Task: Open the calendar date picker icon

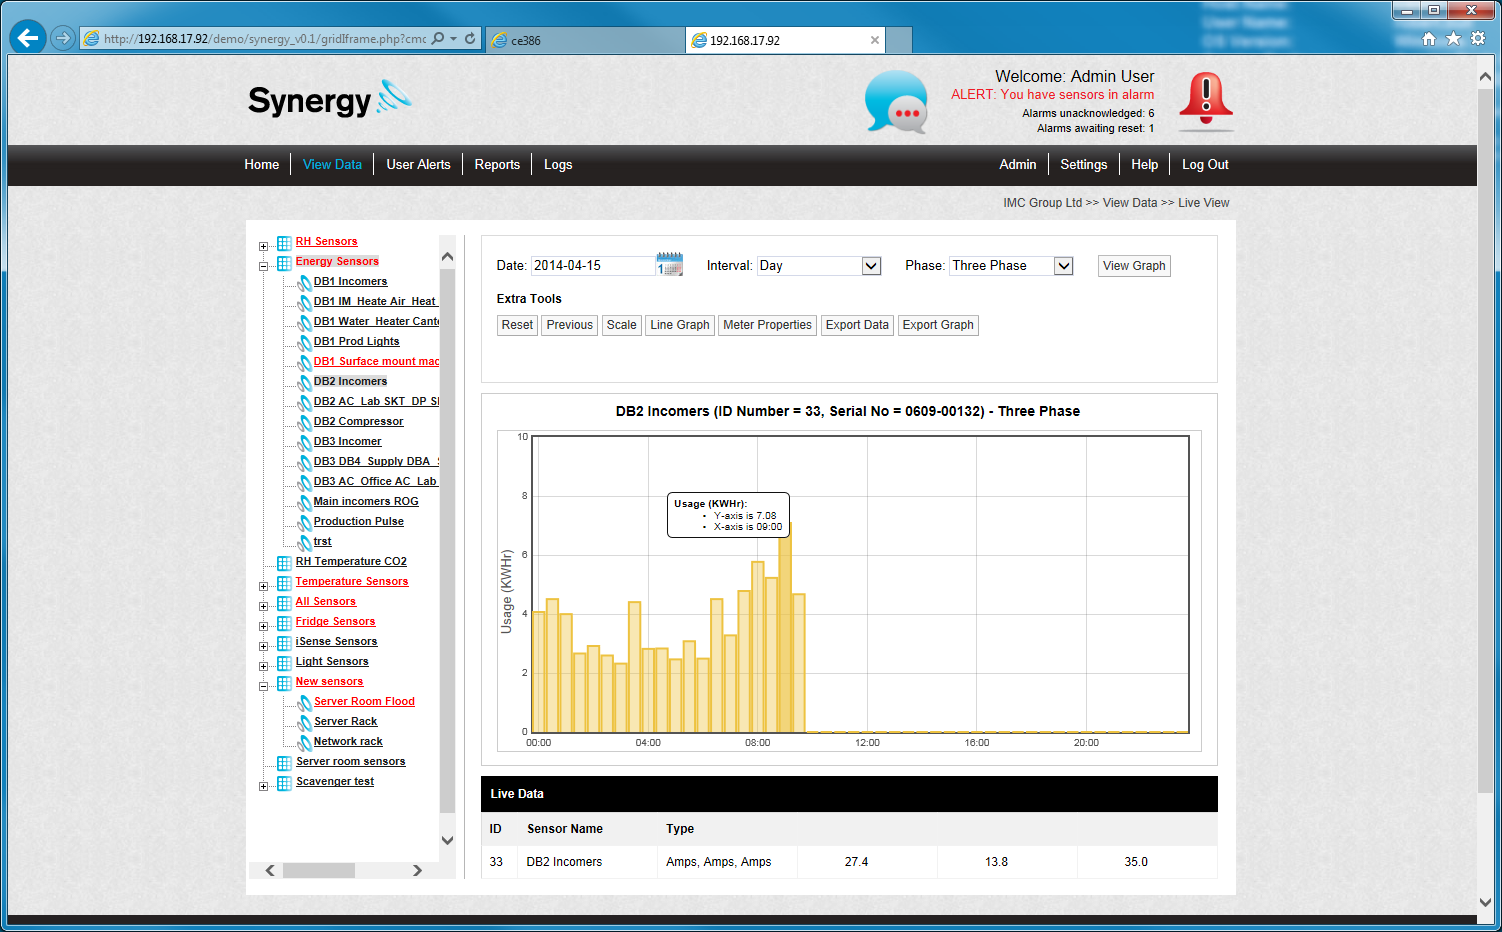Action: (x=669, y=265)
